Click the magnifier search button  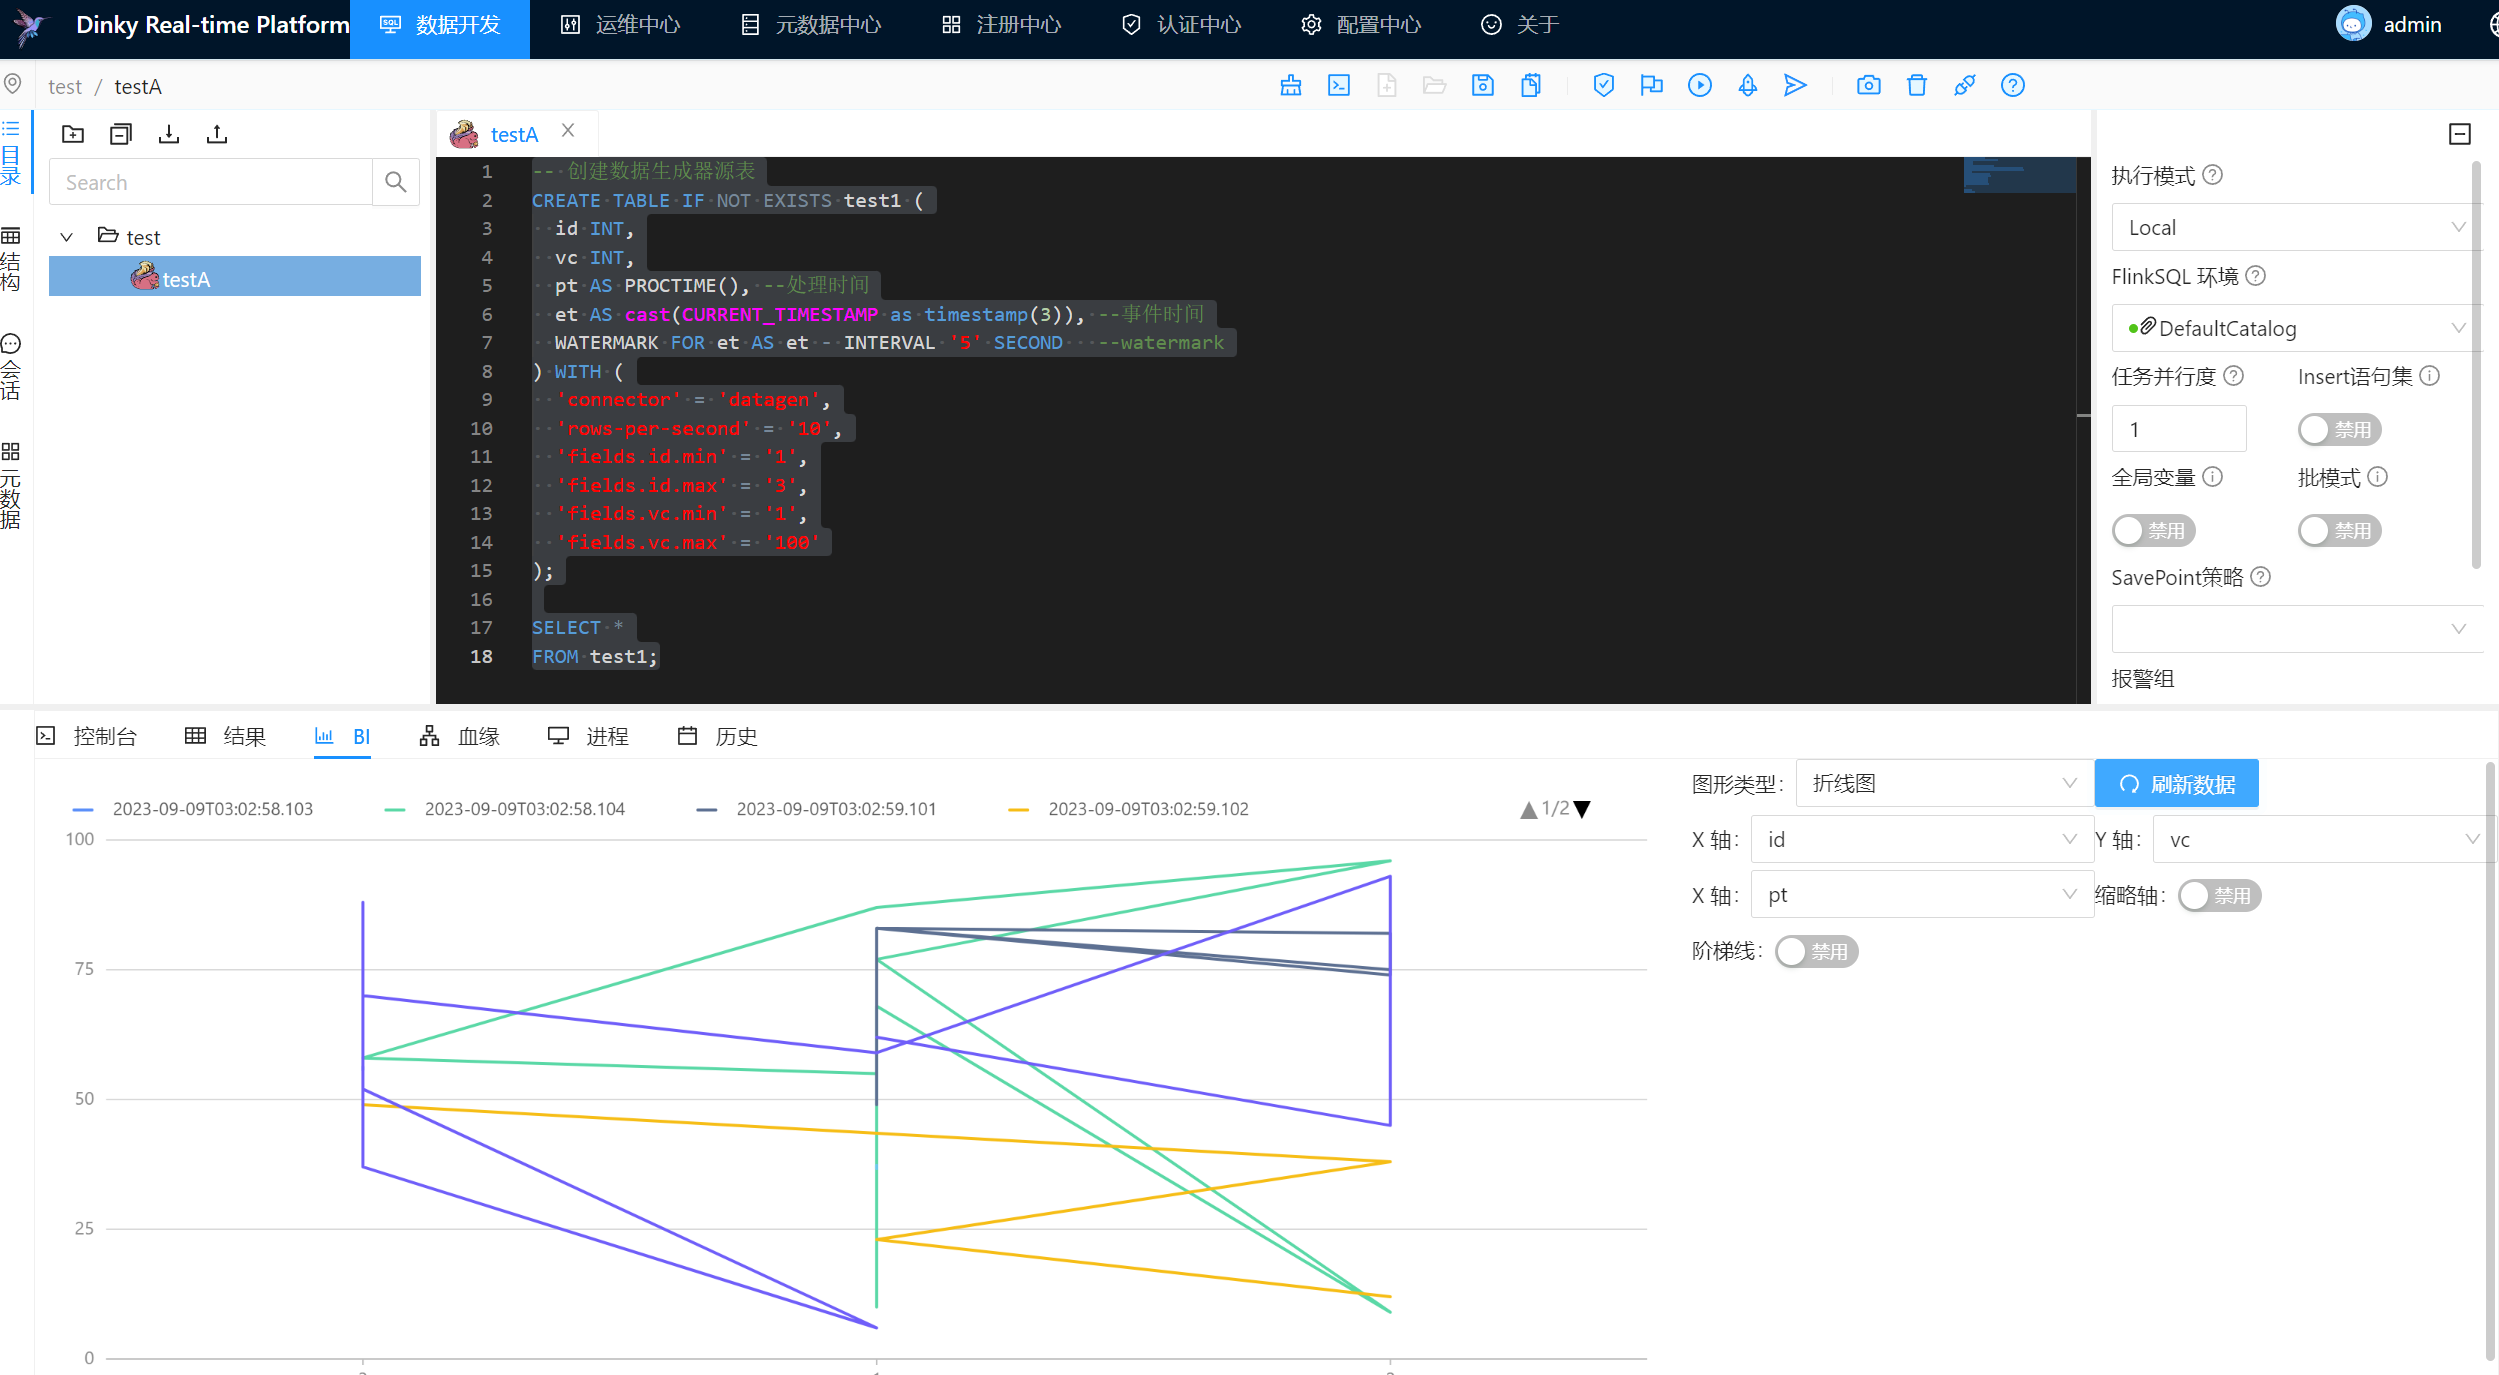396,182
